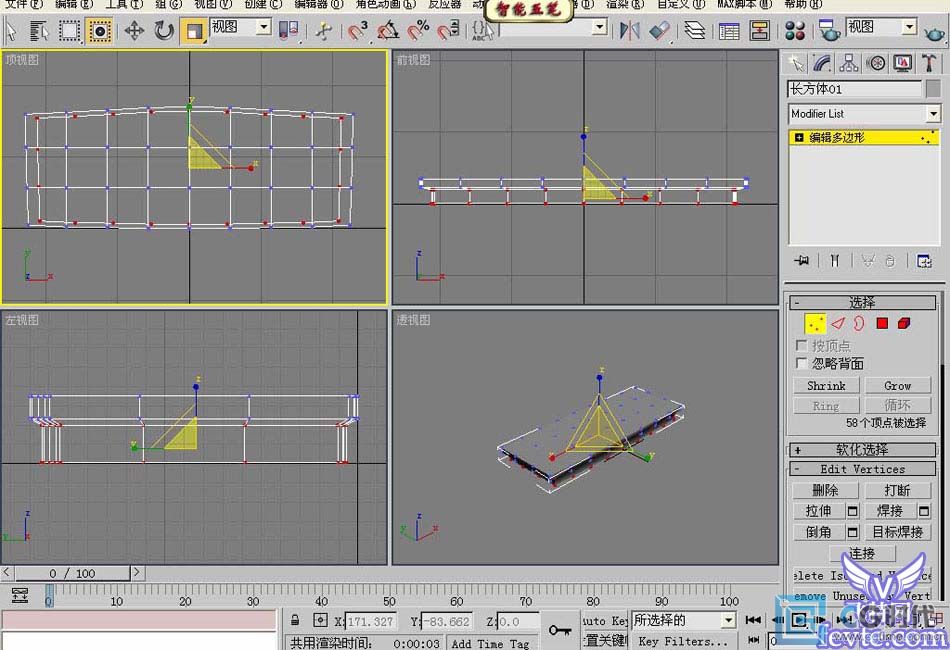Click Use Pivot Point Center icon
Image resolution: width=950 pixels, height=650 pixels.
tap(288, 30)
